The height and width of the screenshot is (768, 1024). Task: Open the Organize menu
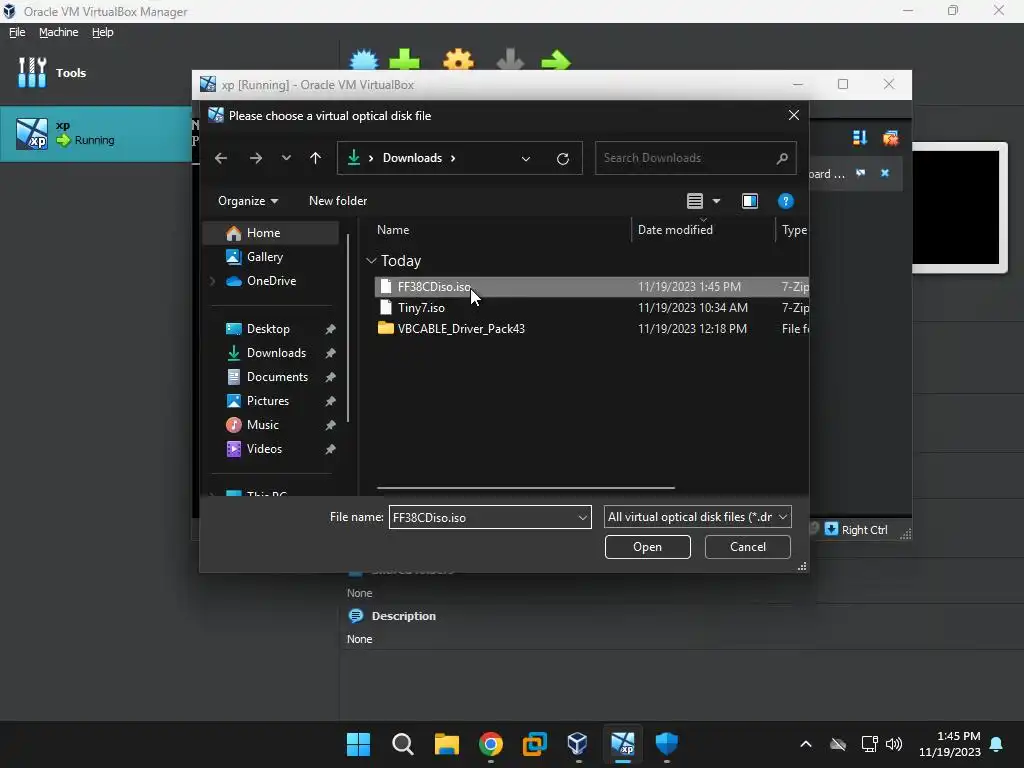pos(248,201)
